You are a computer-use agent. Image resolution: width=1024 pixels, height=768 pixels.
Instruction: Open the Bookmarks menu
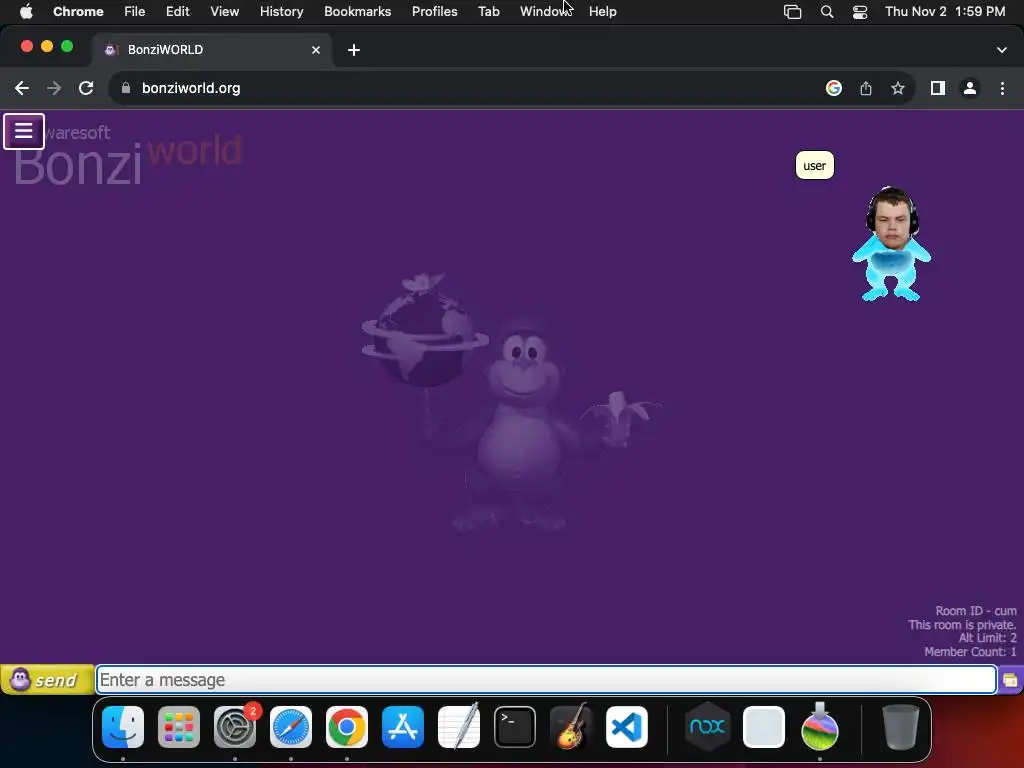tap(358, 12)
